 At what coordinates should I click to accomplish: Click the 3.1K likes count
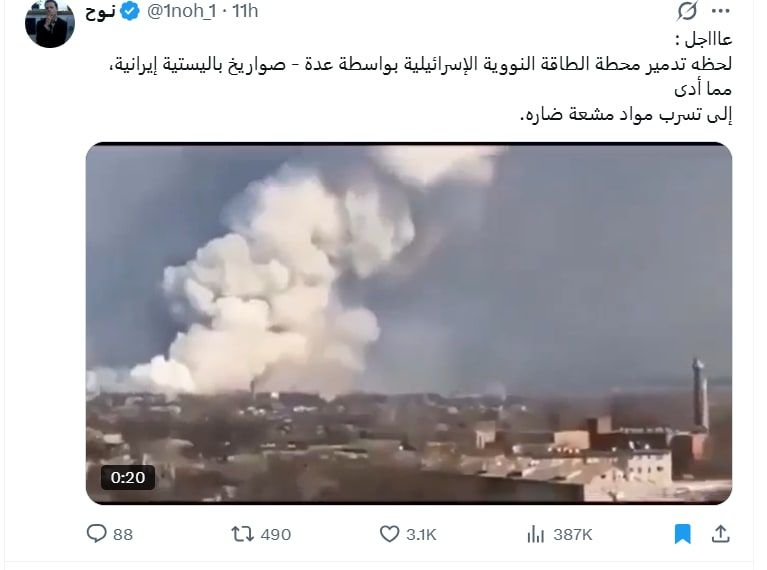pos(421,534)
